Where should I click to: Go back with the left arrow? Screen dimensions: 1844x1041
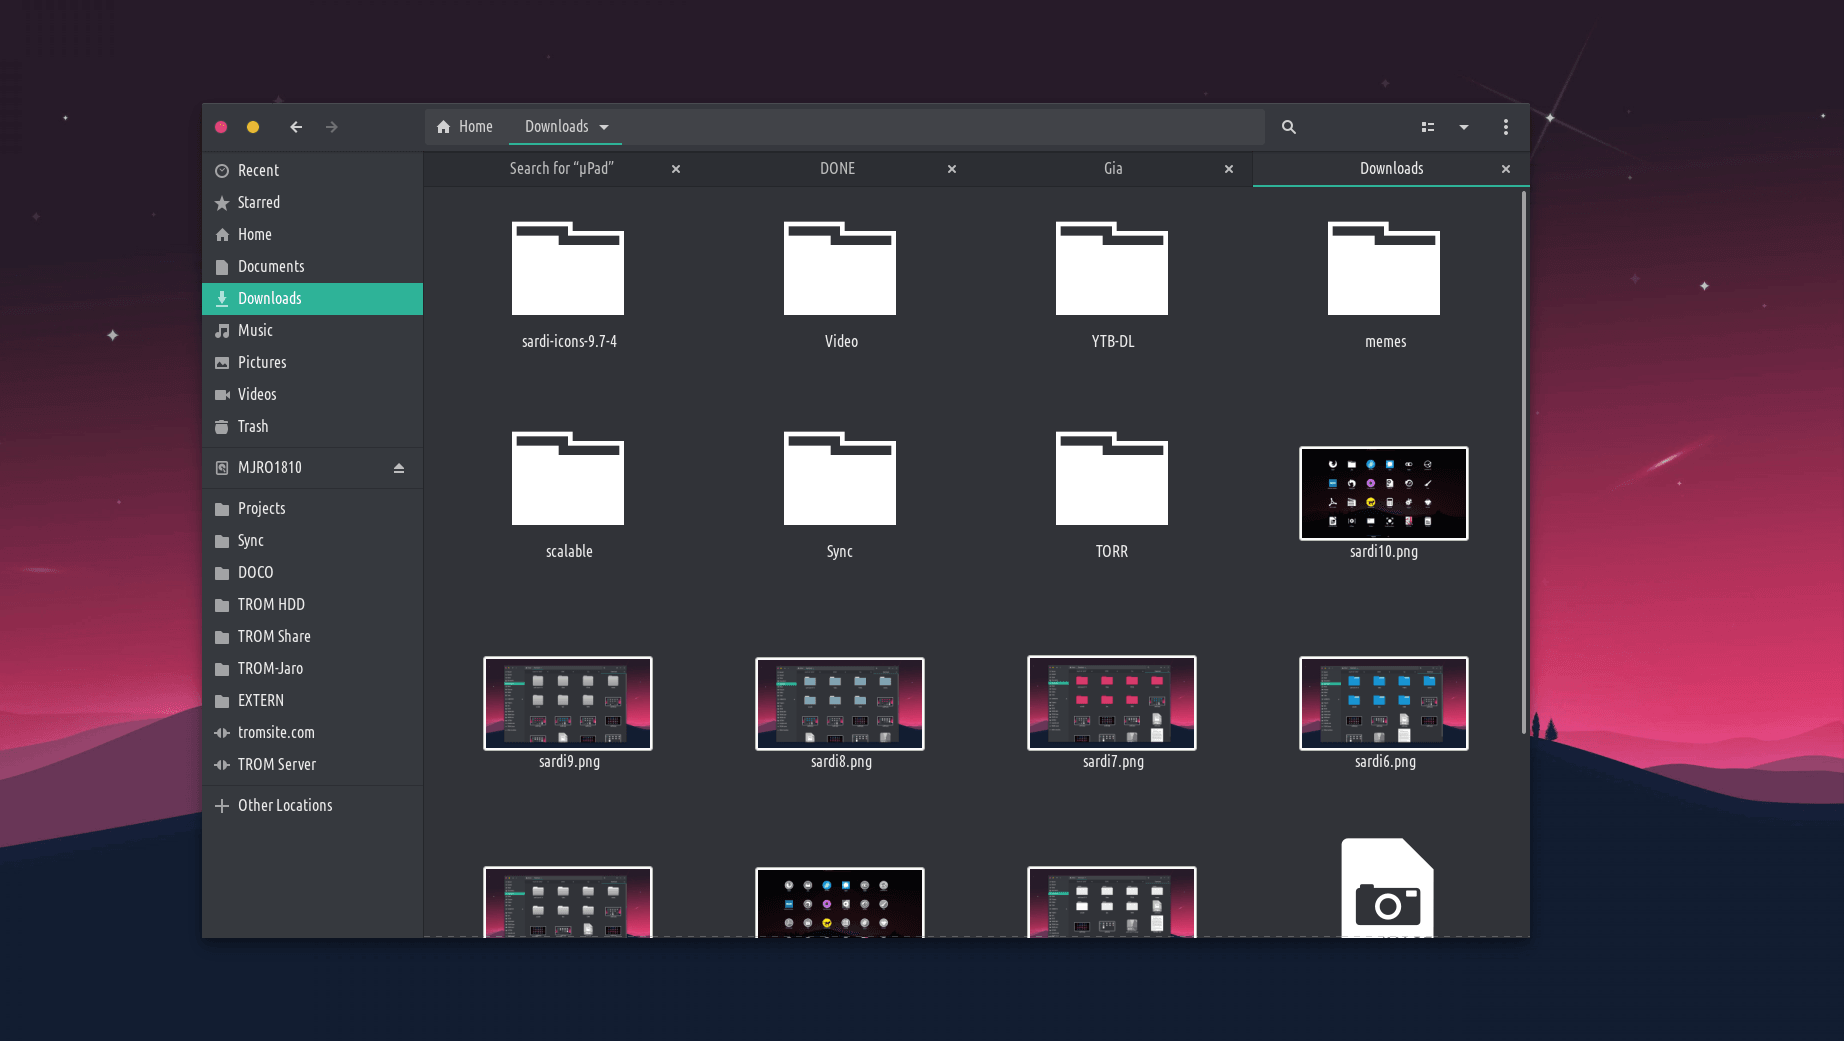click(x=296, y=127)
